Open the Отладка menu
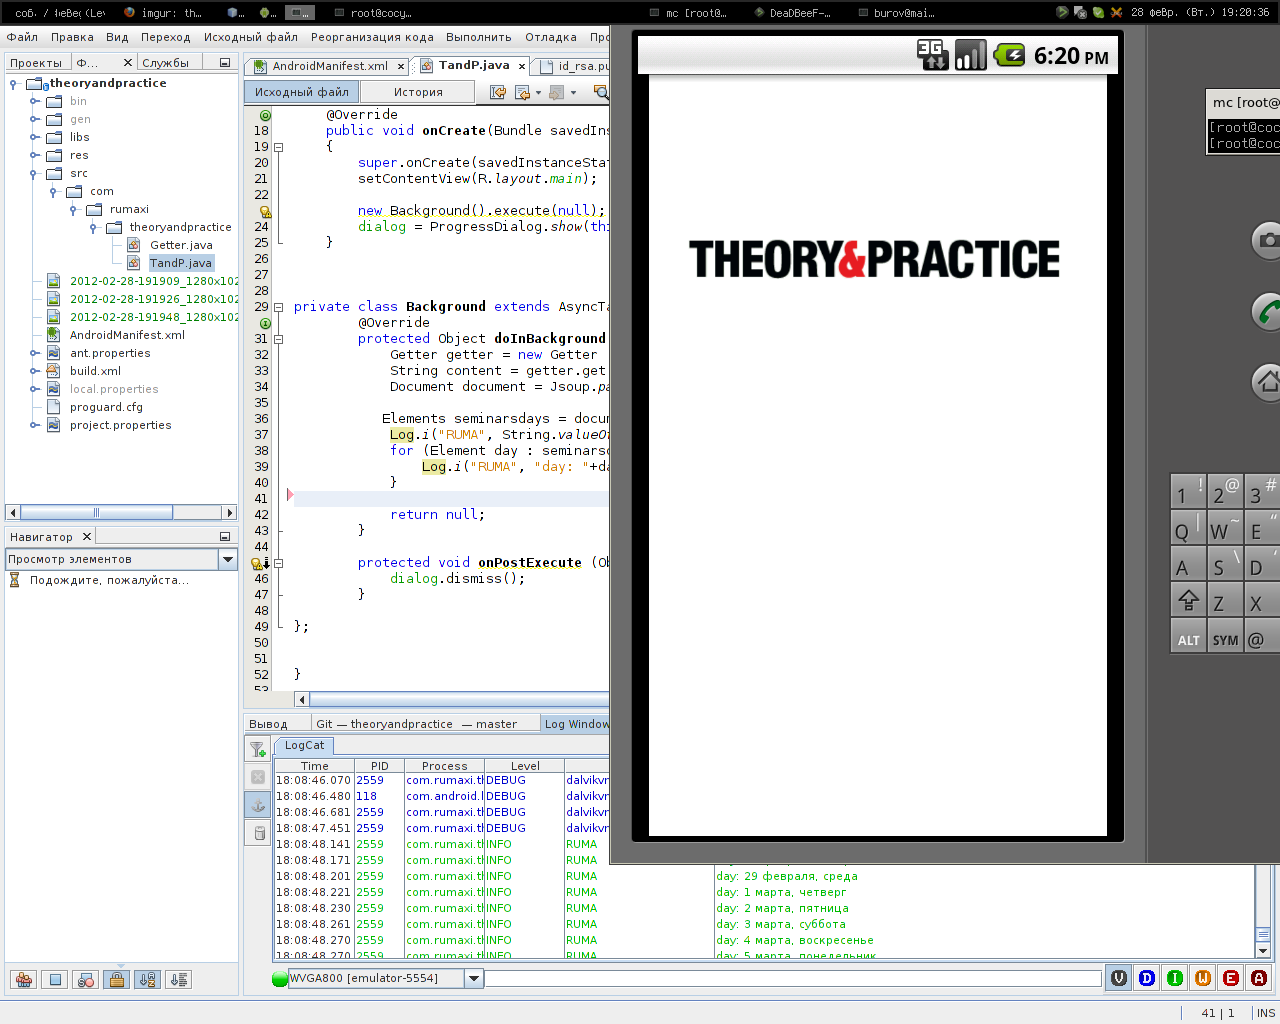1280x1024 pixels. click(x=550, y=37)
